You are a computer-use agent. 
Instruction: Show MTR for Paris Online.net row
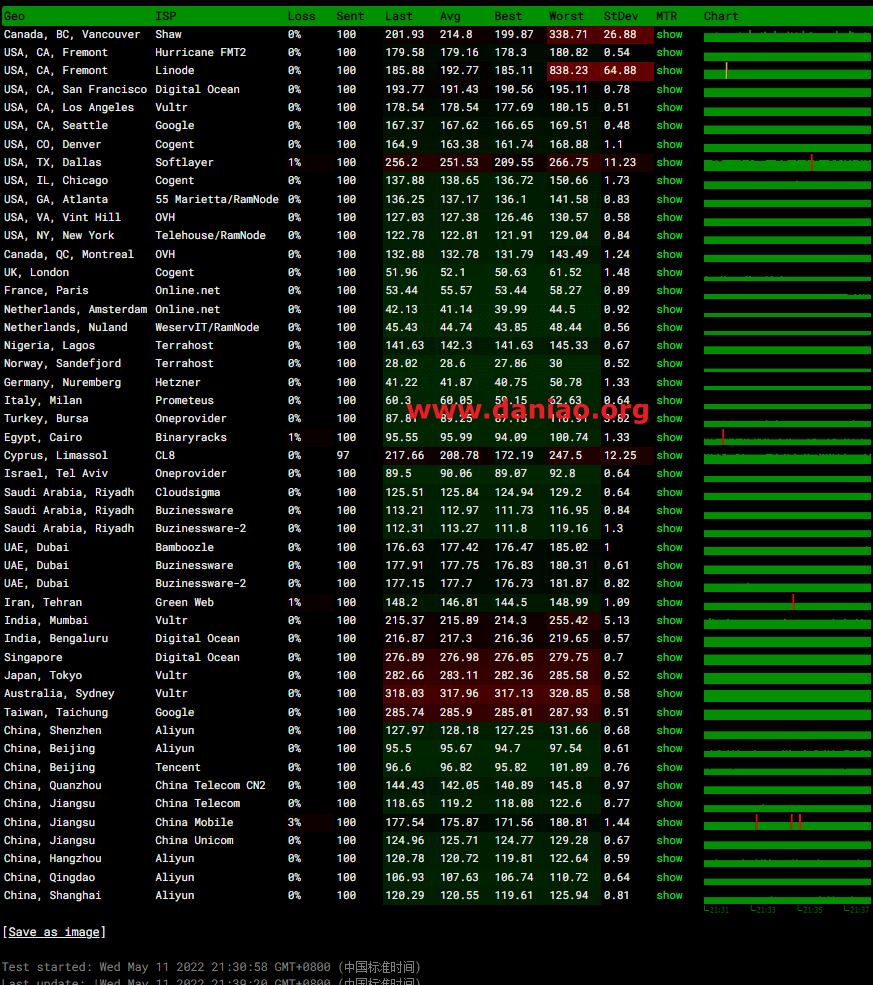point(670,290)
